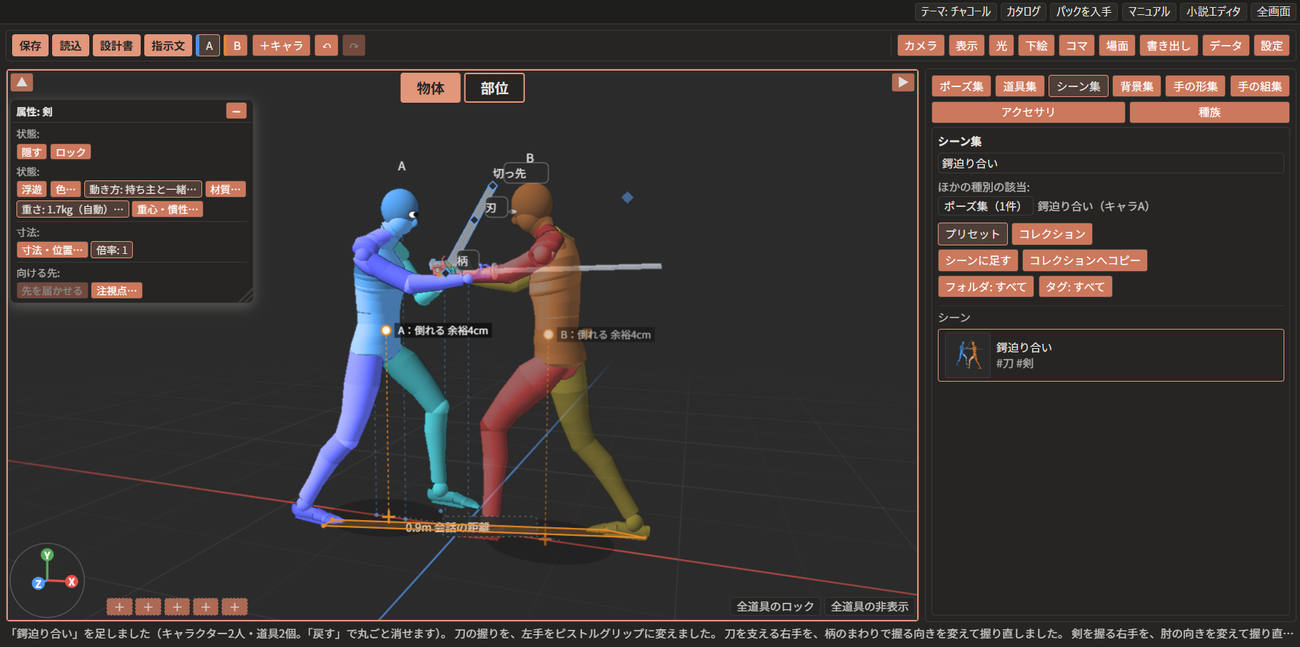The height and width of the screenshot is (647, 1300).
Task: Click the 保存 save button
Action: coord(30,46)
